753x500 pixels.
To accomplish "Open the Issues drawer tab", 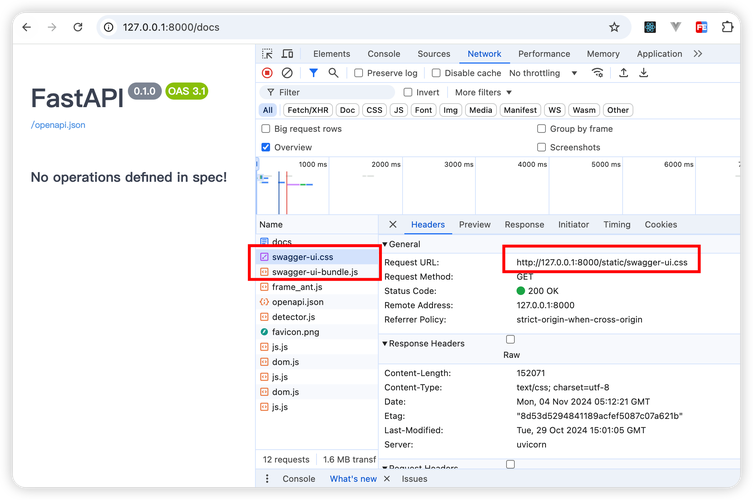I will coord(414,479).
